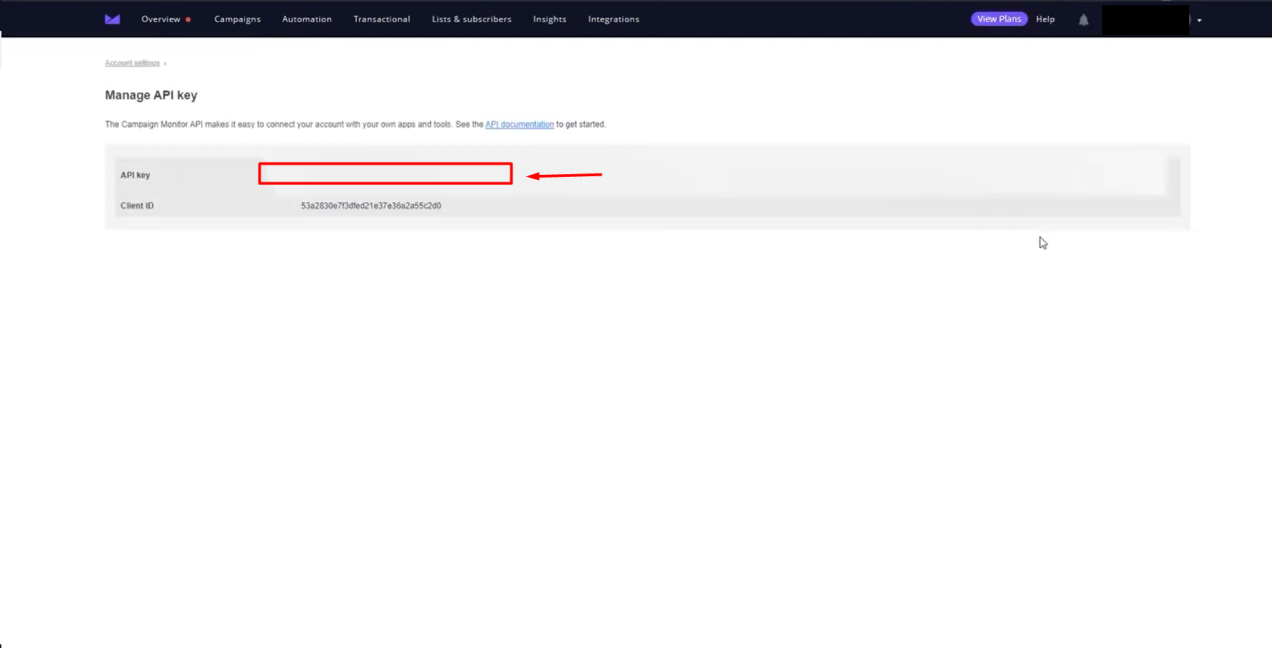
Task: Expand the account dropdown arrow
Action: point(1199,20)
